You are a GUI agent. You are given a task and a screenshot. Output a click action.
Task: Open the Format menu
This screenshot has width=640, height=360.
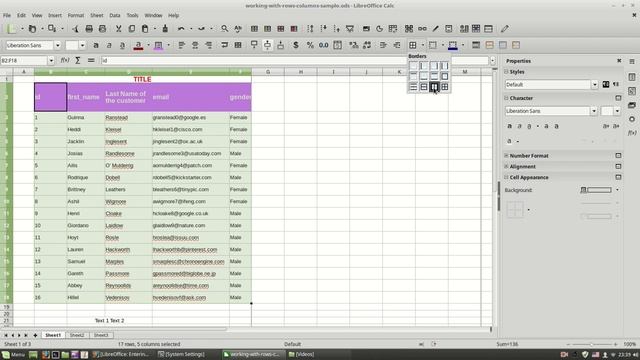click(x=76, y=16)
